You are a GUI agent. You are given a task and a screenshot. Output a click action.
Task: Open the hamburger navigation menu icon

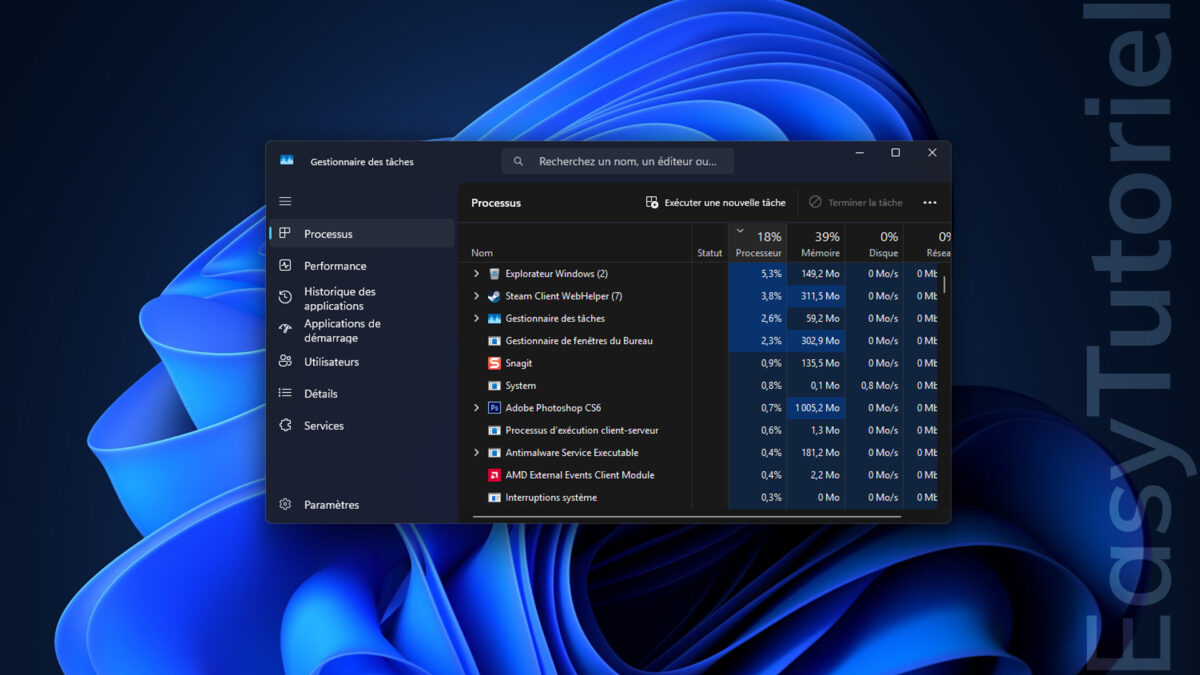(285, 201)
